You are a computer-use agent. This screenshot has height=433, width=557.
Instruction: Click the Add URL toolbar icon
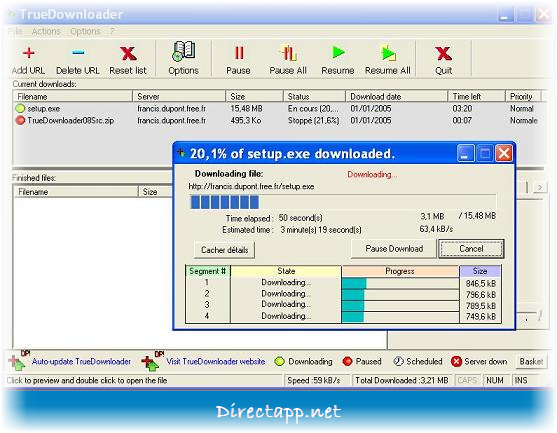click(28, 53)
